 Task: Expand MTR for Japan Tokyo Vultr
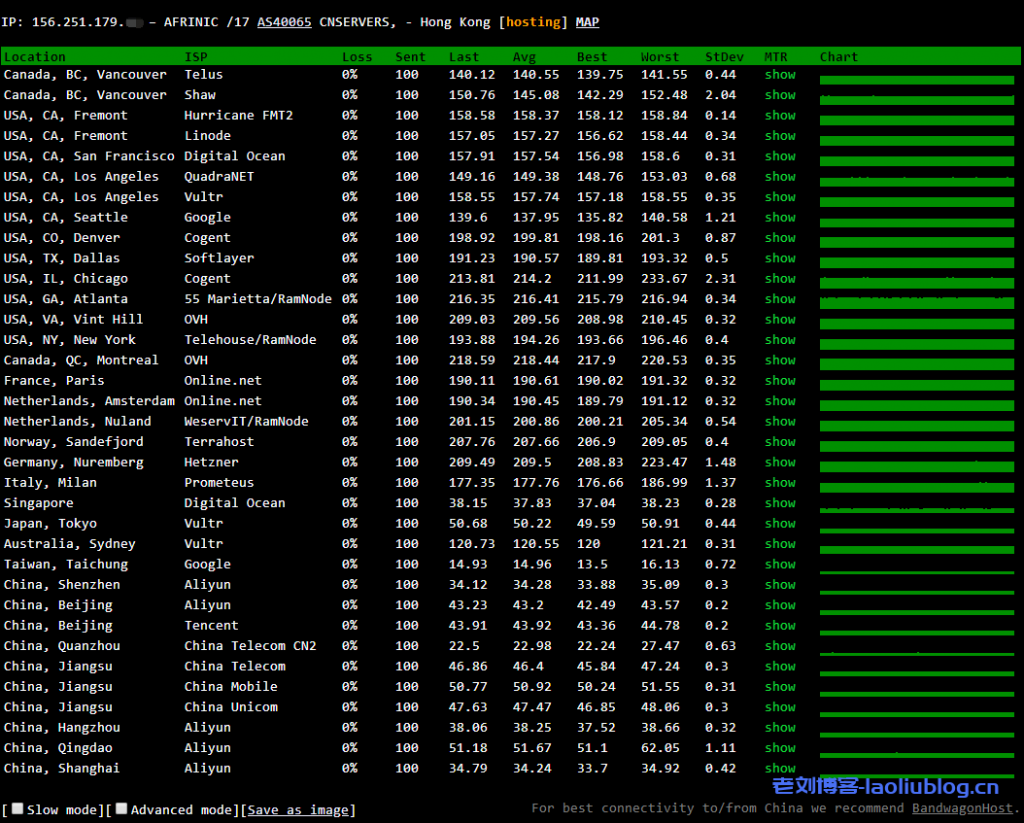point(780,523)
